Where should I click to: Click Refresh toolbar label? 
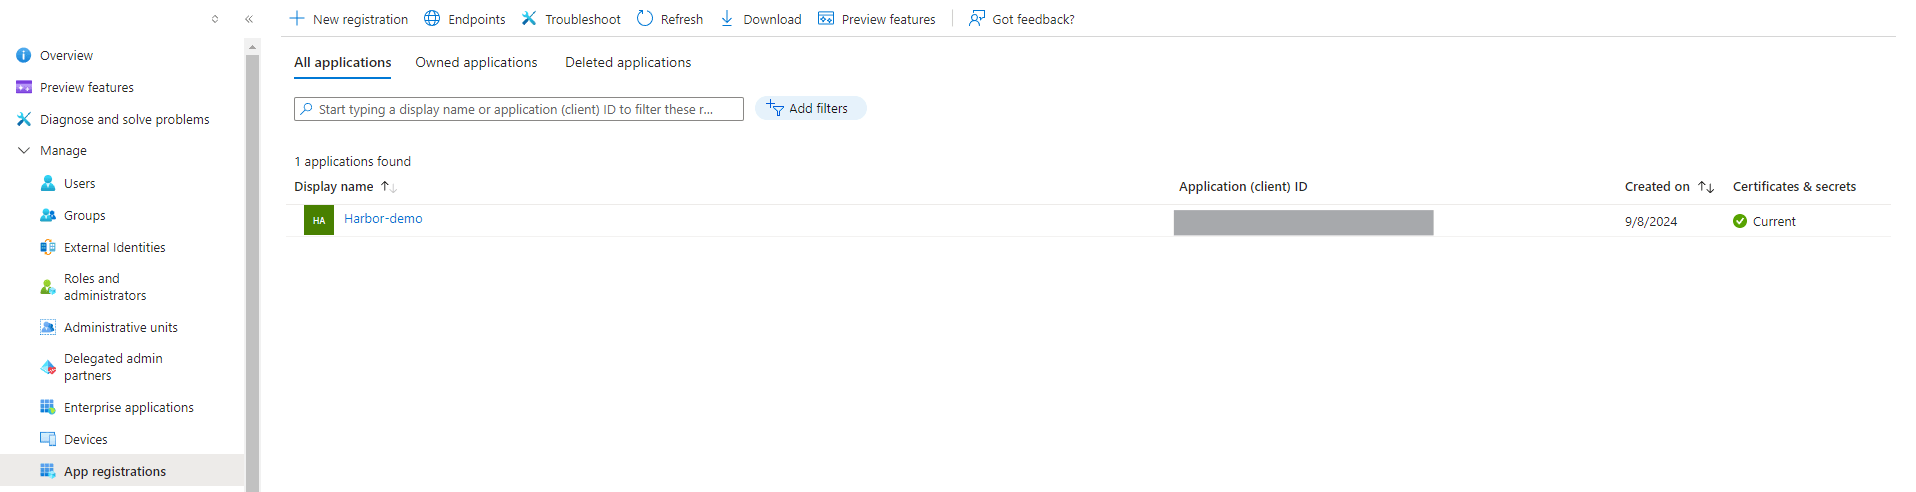pyautogui.click(x=682, y=19)
